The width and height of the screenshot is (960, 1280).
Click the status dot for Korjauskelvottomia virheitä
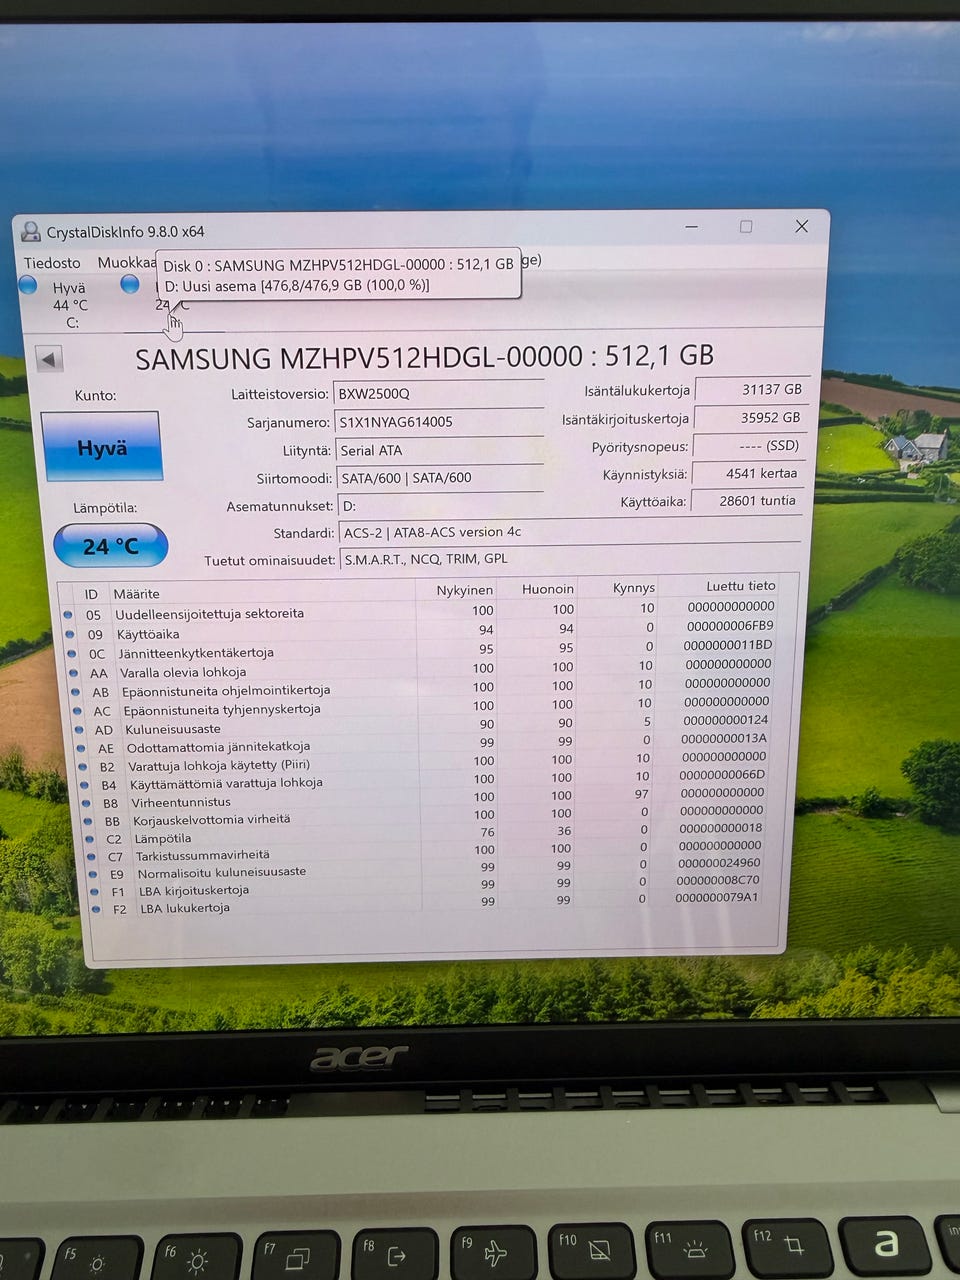87,820
